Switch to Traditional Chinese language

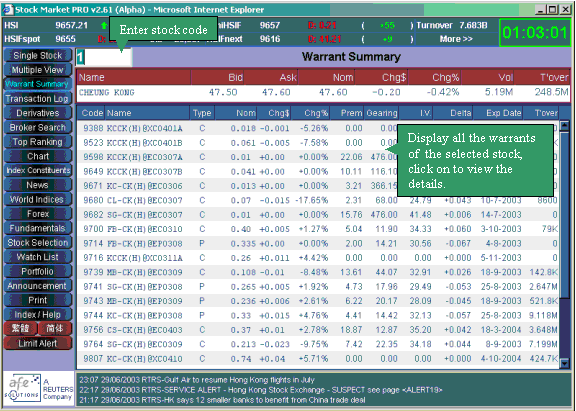[21, 328]
